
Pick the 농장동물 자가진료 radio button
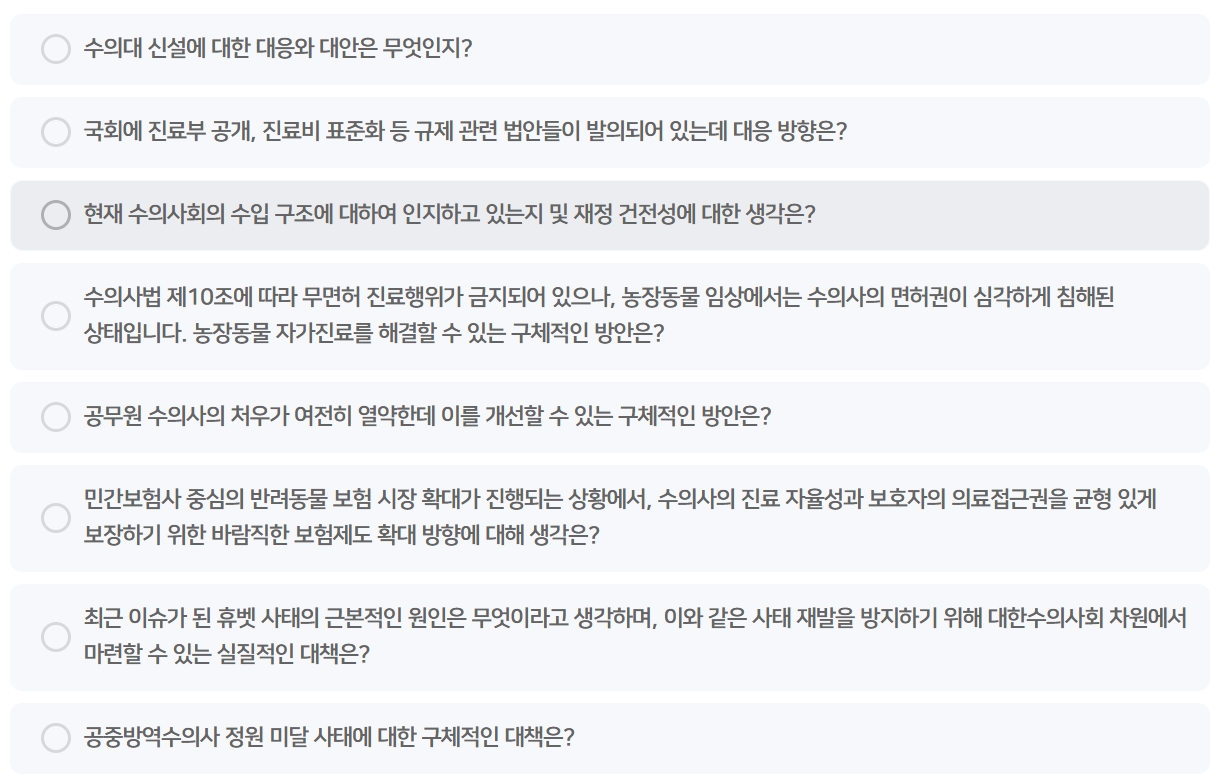pos(56,316)
